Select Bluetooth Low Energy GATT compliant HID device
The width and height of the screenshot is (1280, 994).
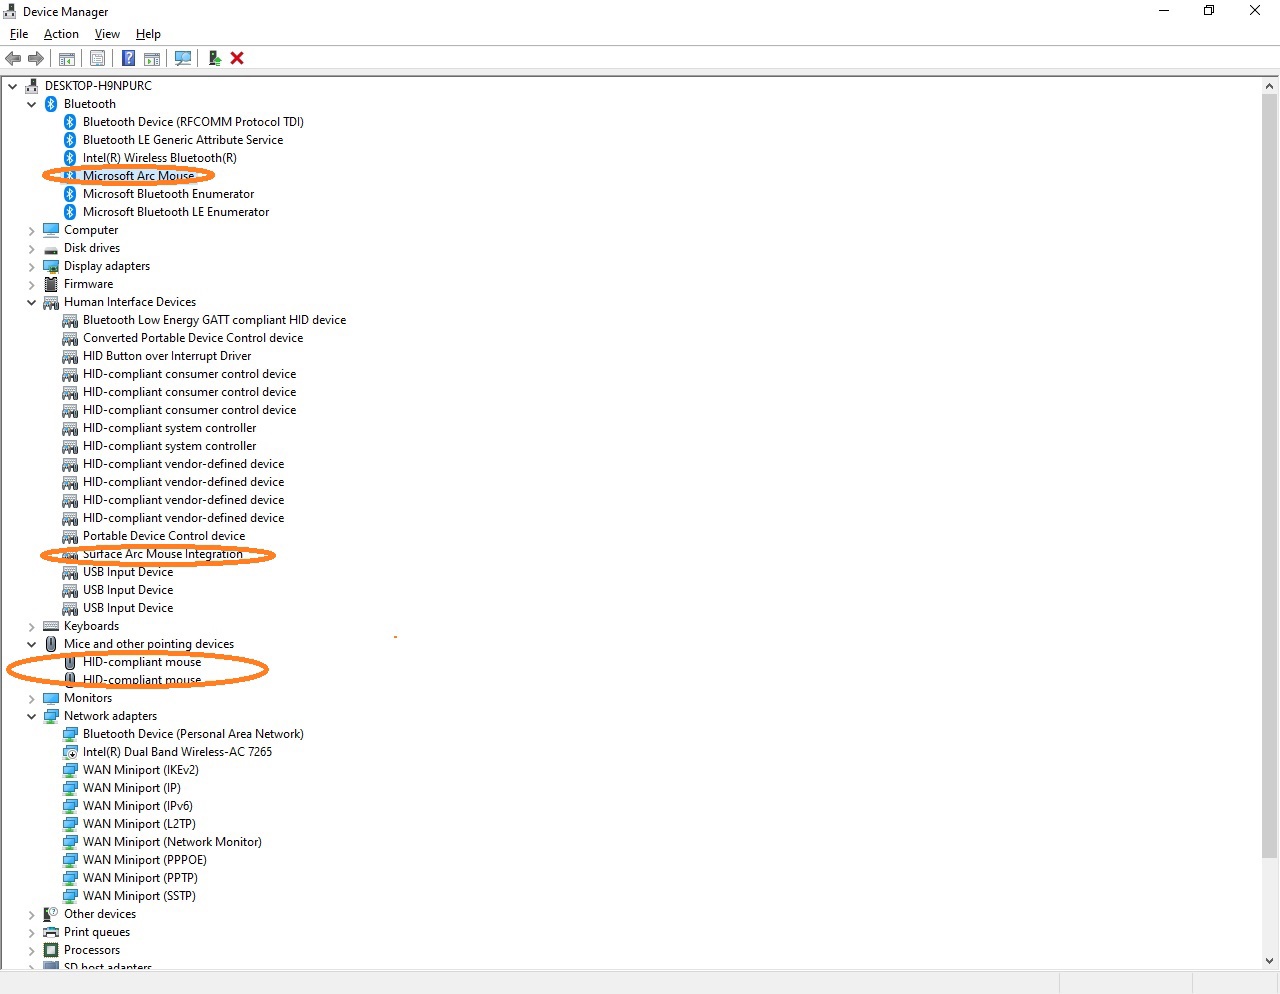214,320
